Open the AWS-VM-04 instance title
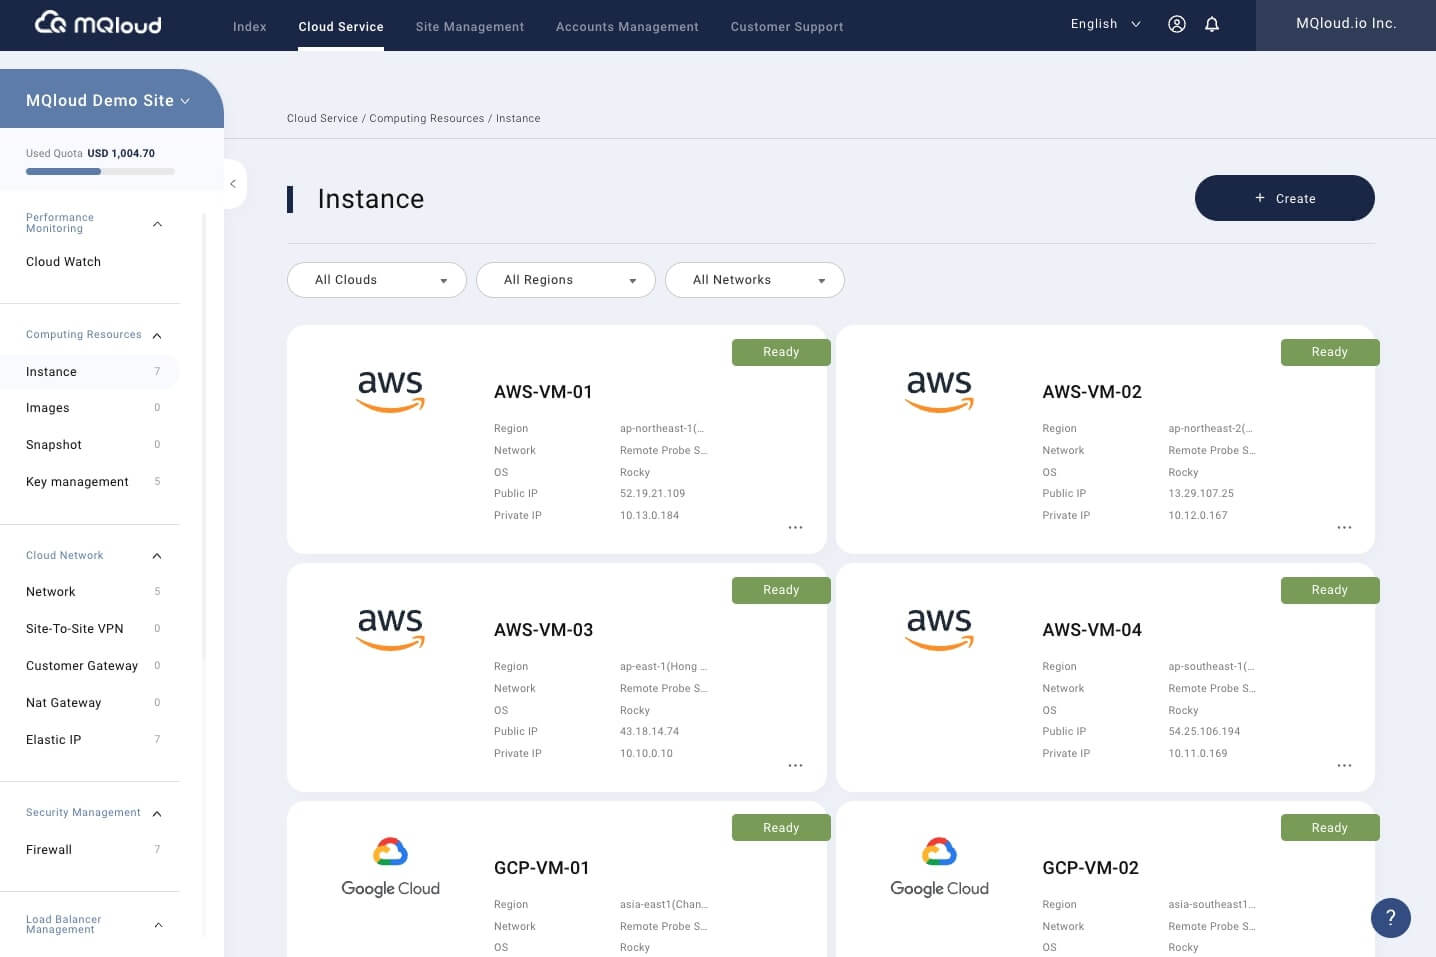 1092,630
